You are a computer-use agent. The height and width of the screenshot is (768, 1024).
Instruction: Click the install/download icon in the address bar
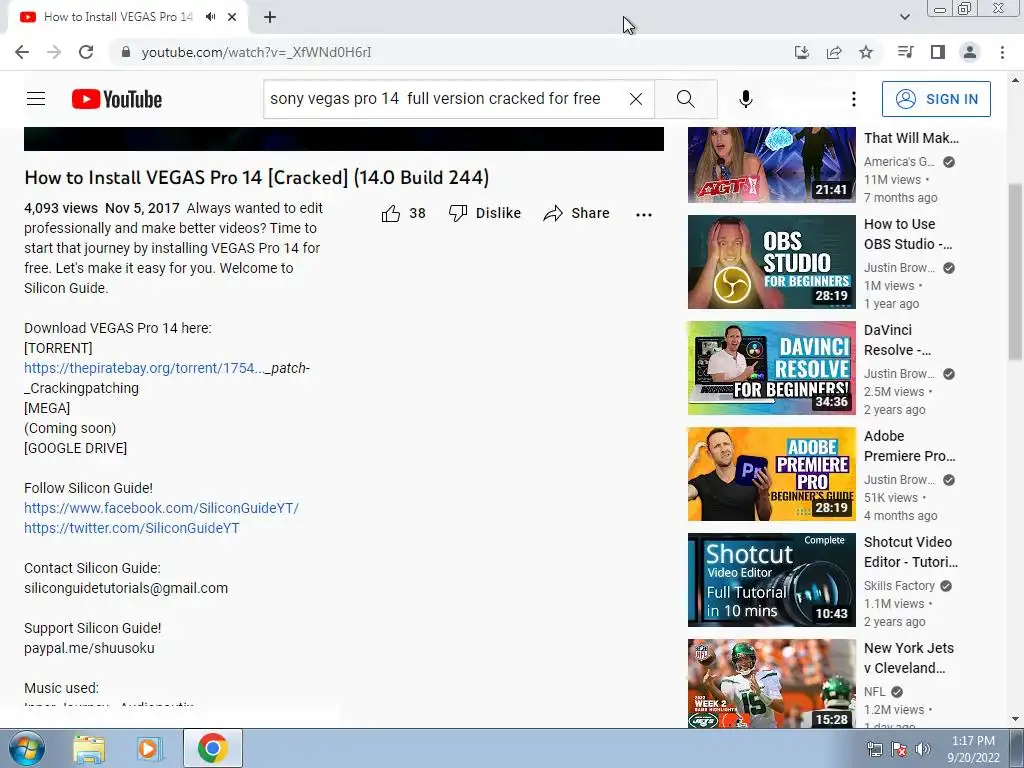802,52
